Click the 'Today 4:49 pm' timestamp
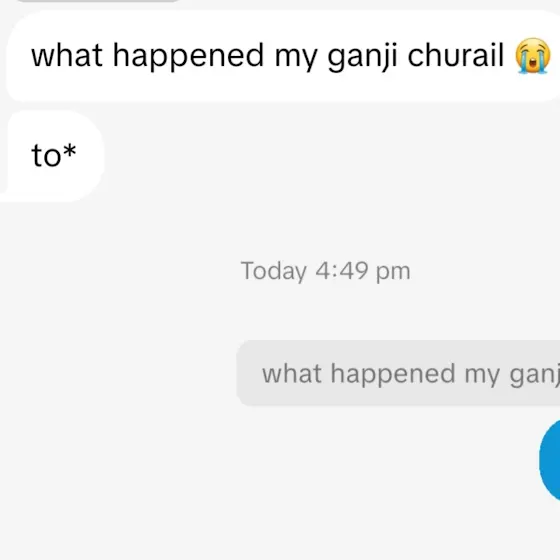The width and height of the screenshot is (560, 560). click(325, 271)
